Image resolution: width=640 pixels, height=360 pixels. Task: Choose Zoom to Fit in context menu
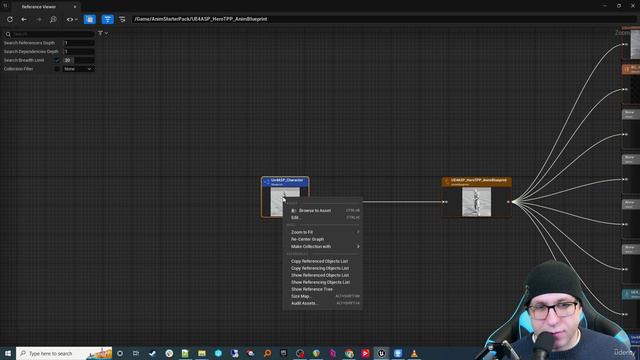322,232
